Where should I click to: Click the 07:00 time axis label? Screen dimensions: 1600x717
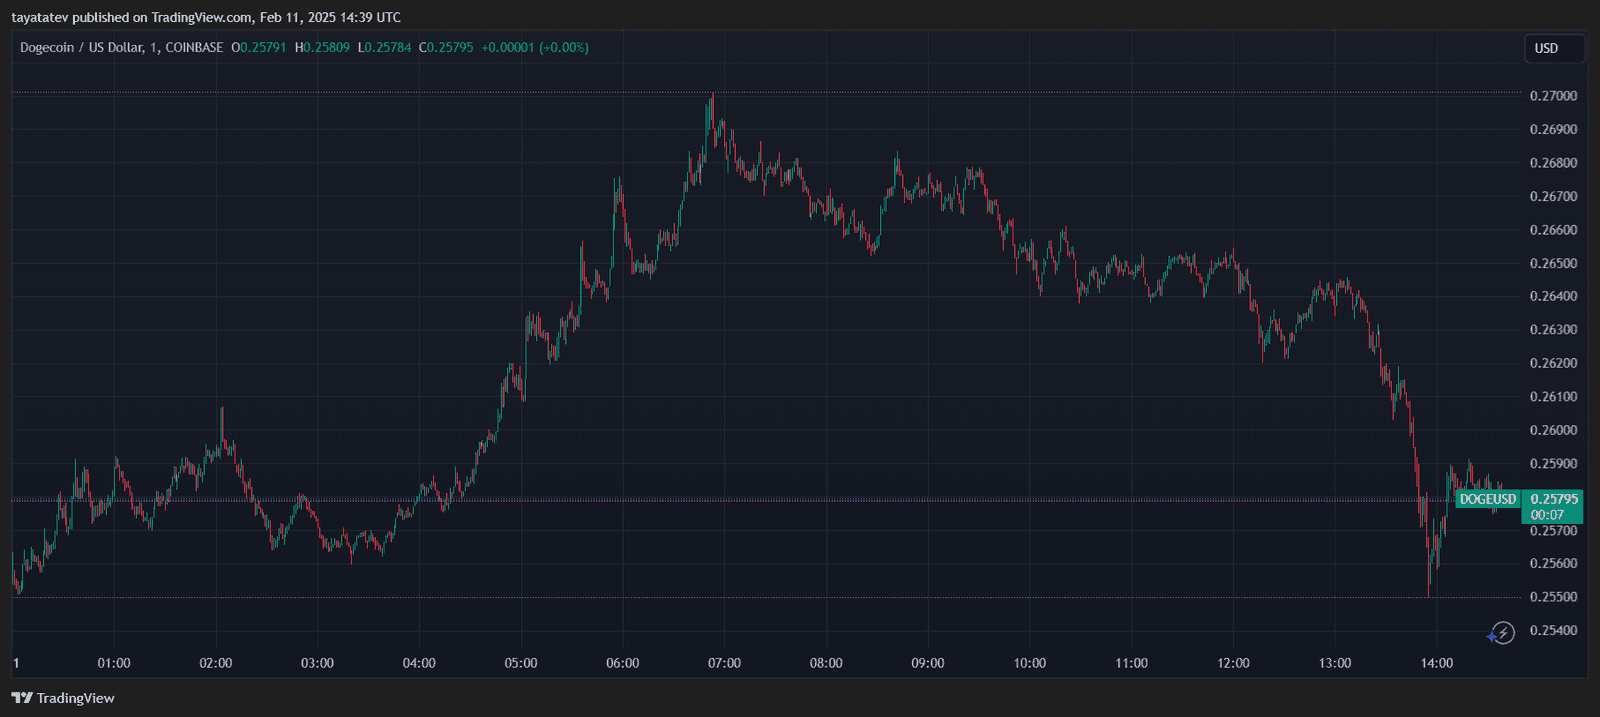724,663
